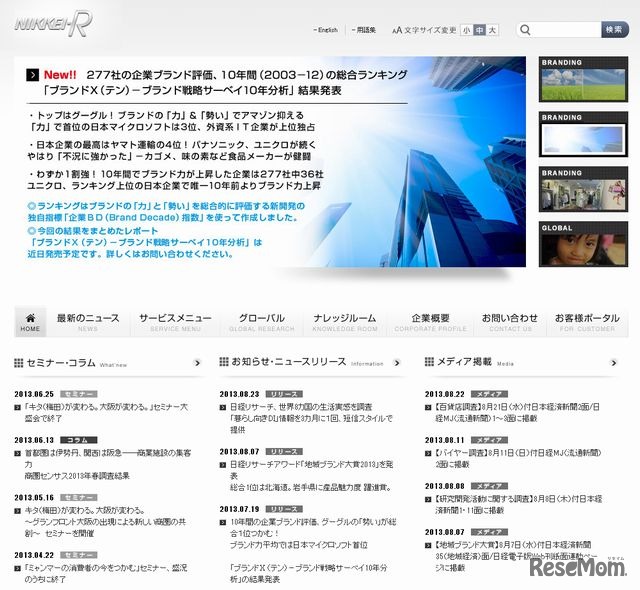Open the 用語集 glossary link
This screenshot has height=590, width=640.
coord(364,30)
